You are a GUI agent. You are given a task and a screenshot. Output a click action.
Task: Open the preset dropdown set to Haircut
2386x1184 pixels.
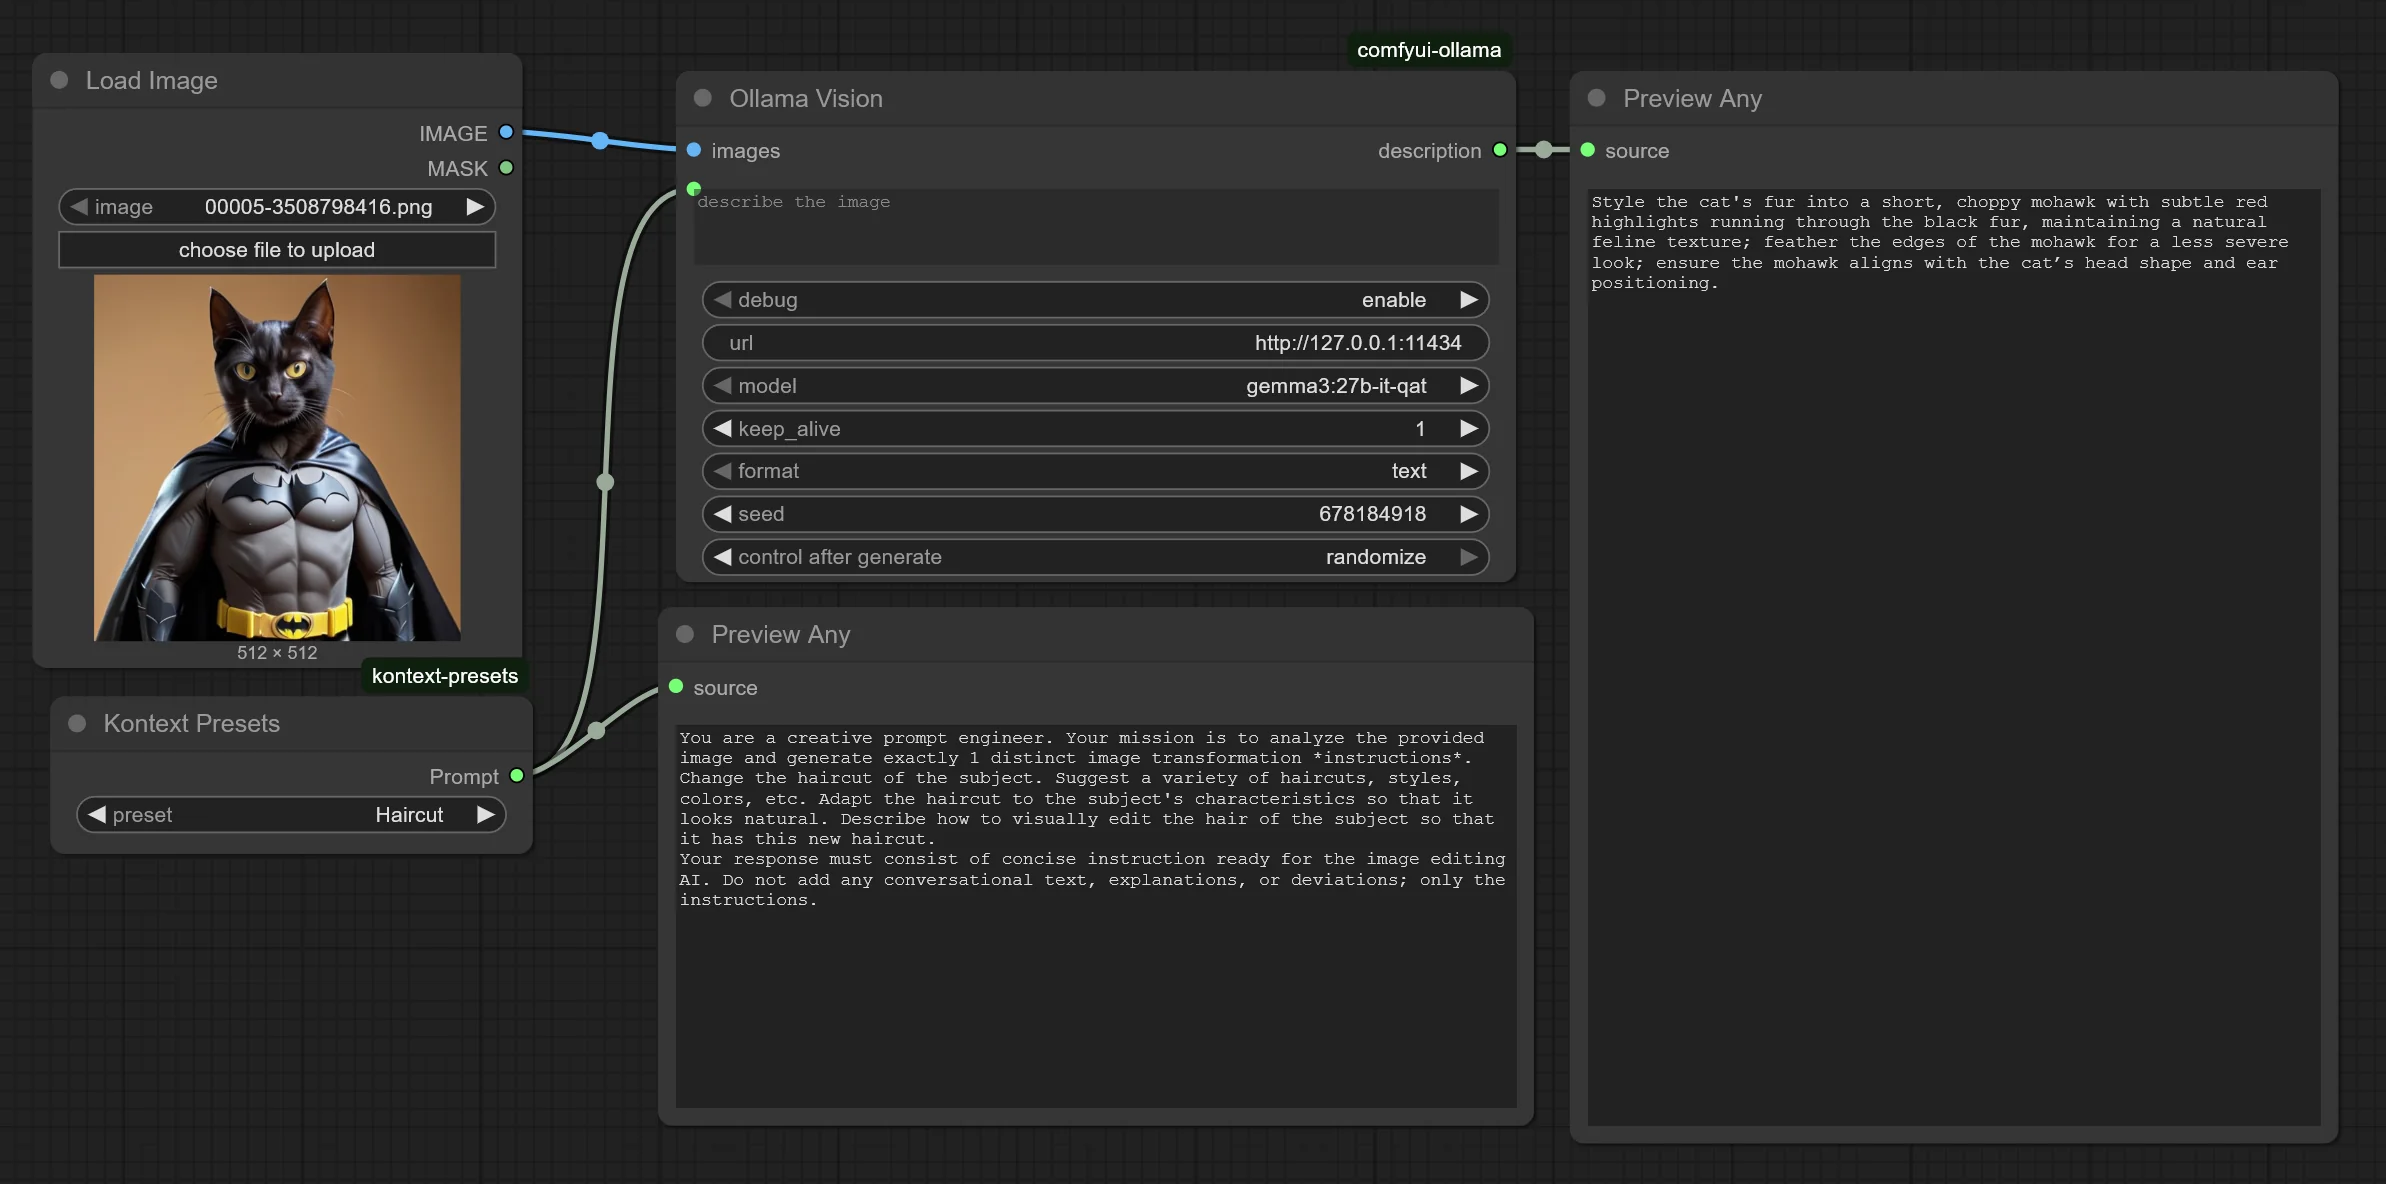[x=291, y=815]
